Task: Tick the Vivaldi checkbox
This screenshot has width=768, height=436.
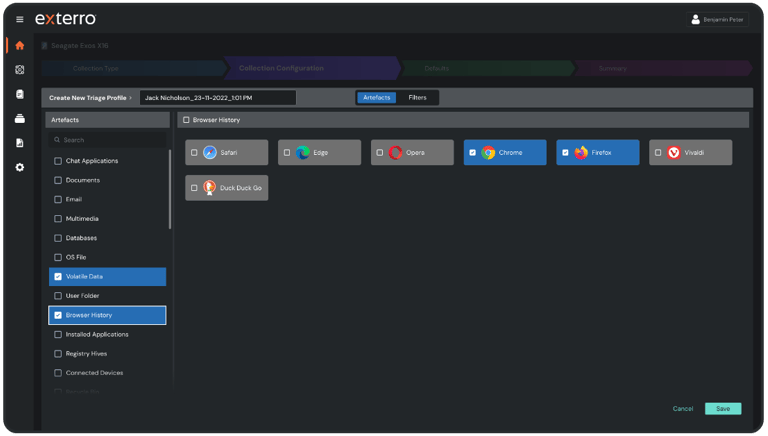Action: [658, 153]
